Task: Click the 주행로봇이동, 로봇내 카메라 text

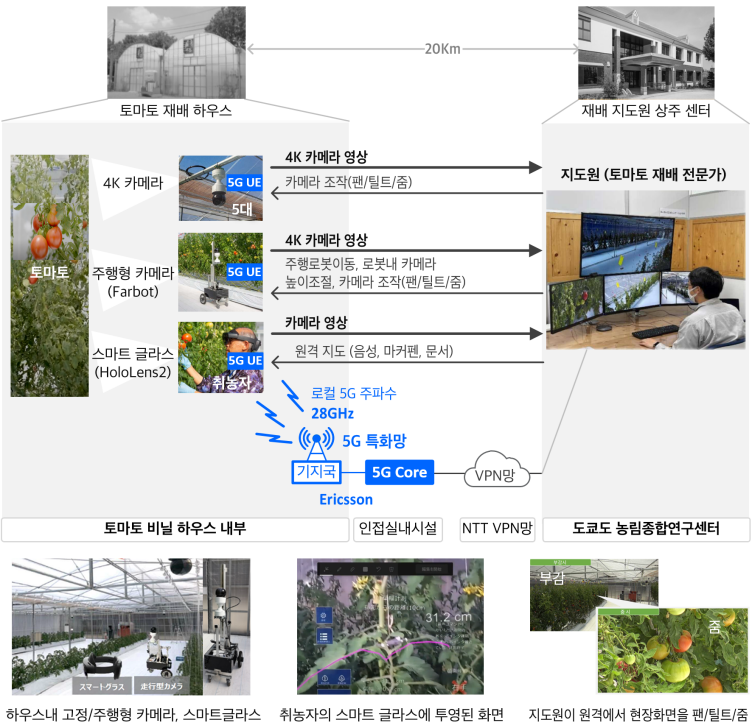Action: 361,263
